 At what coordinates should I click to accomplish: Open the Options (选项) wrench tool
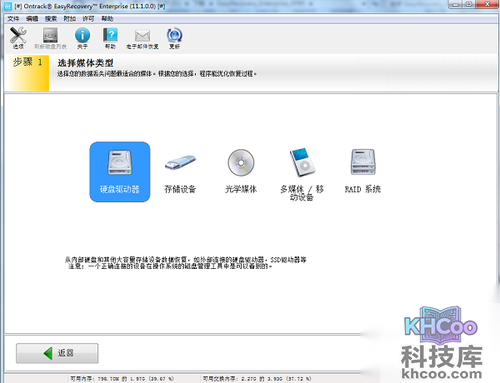(x=18, y=38)
